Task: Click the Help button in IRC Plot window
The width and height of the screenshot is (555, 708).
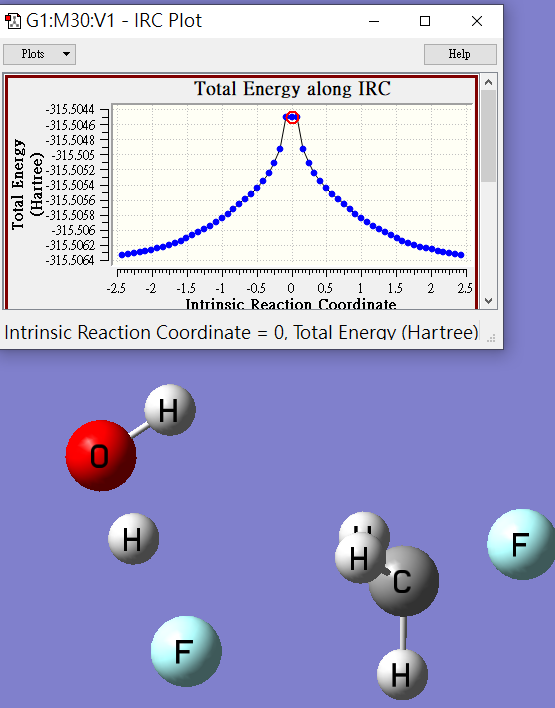Action: (x=460, y=54)
